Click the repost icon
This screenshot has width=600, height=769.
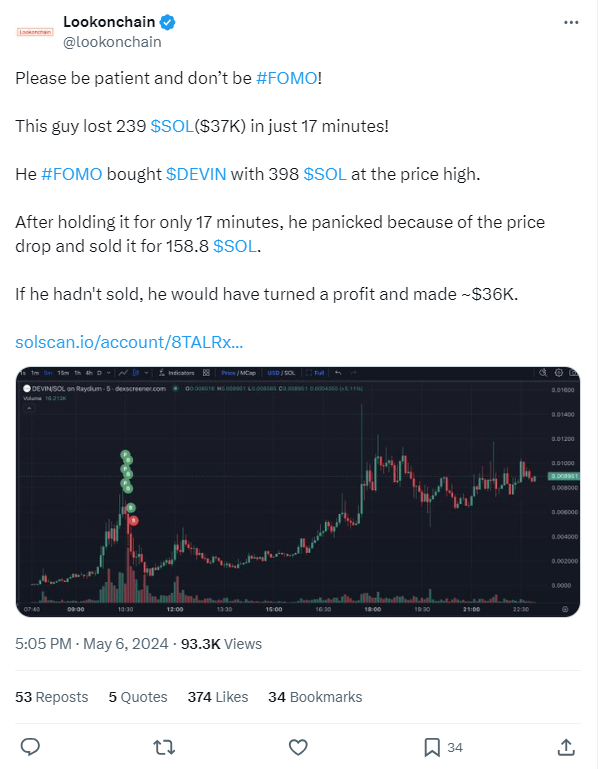coord(163,746)
